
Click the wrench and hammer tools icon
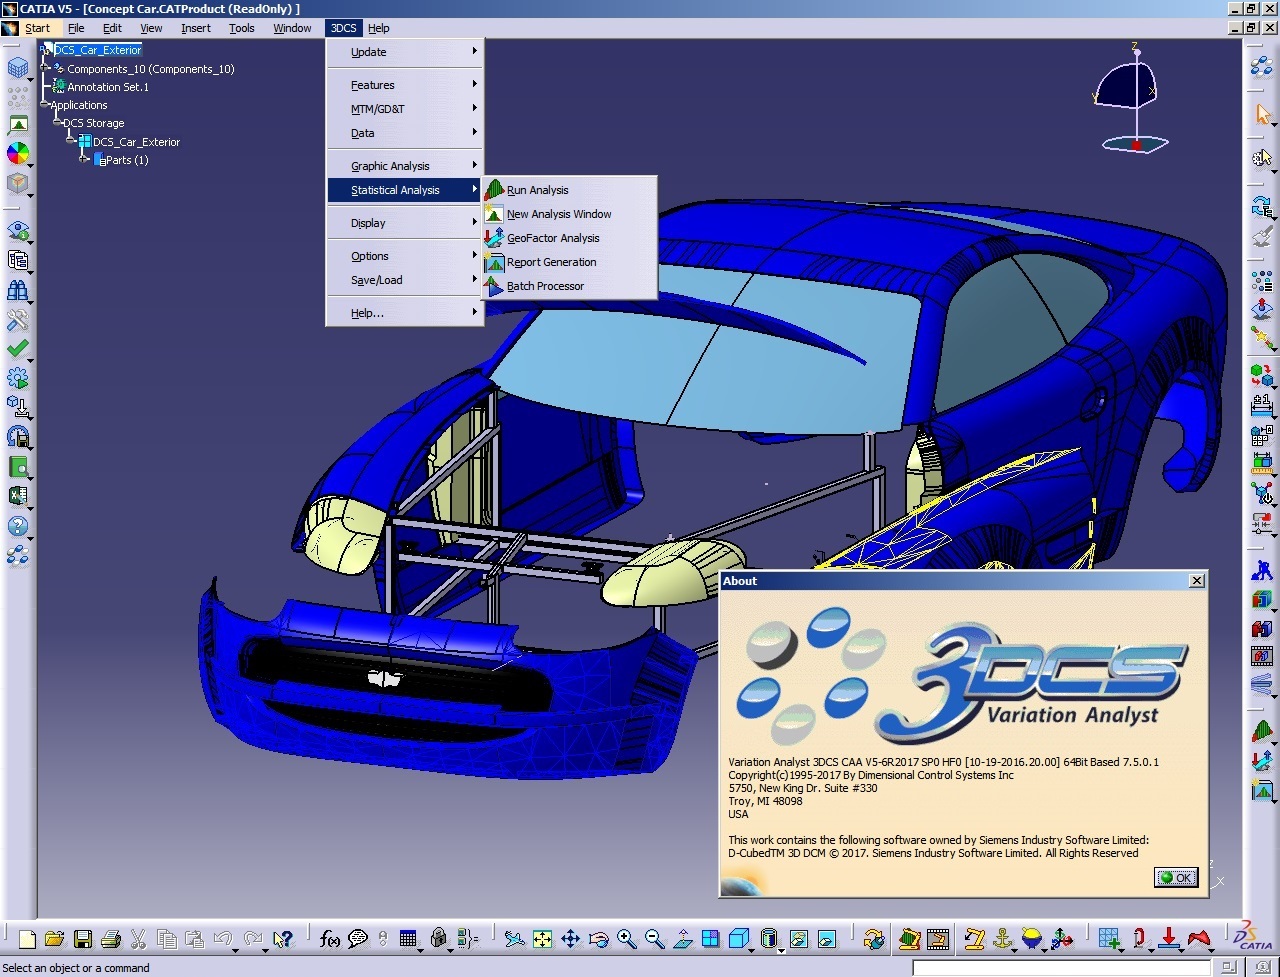coord(18,320)
